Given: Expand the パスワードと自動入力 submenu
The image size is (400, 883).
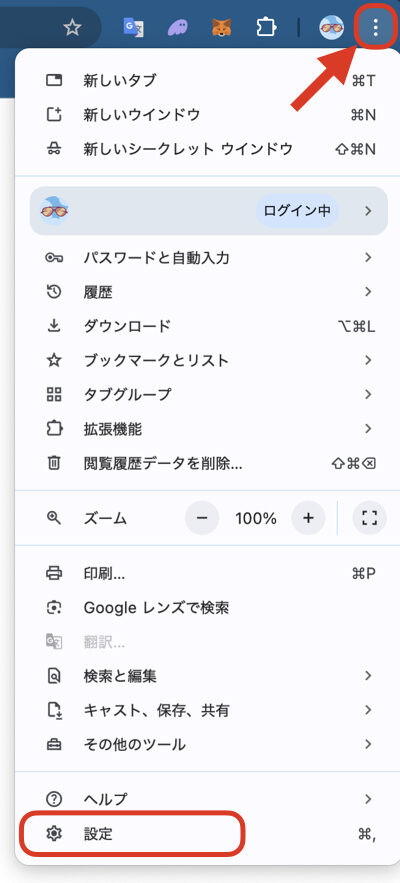Looking at the screenshot, I should pyautogui.click(x=208, y=258).
